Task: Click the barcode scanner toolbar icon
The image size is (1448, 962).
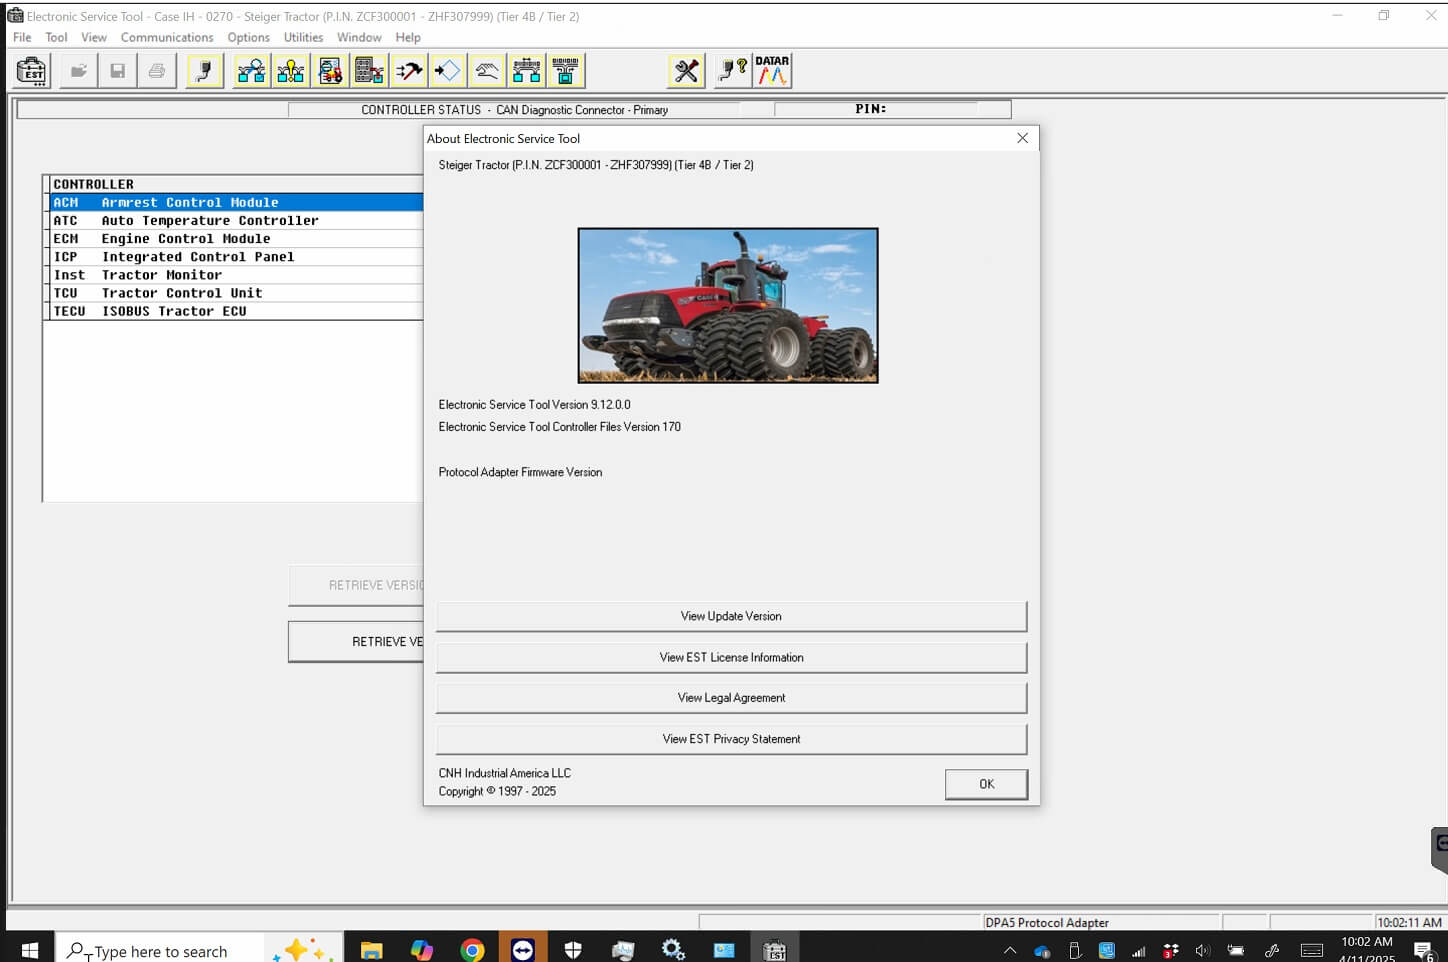Action: (x=566, y=71)
